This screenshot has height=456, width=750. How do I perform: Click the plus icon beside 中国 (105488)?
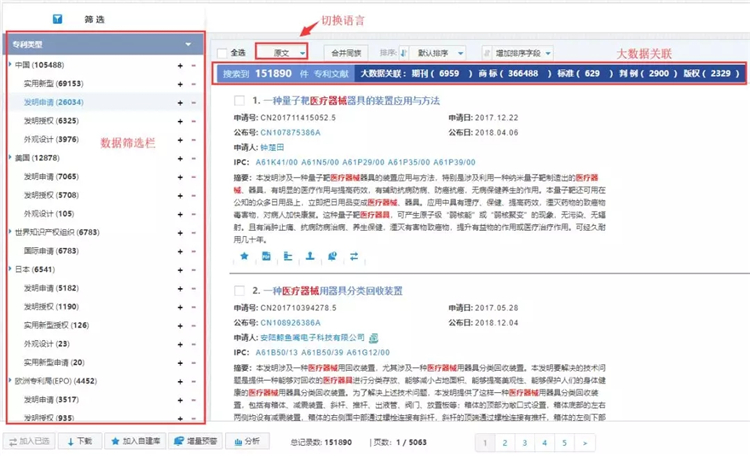(179, 65)
